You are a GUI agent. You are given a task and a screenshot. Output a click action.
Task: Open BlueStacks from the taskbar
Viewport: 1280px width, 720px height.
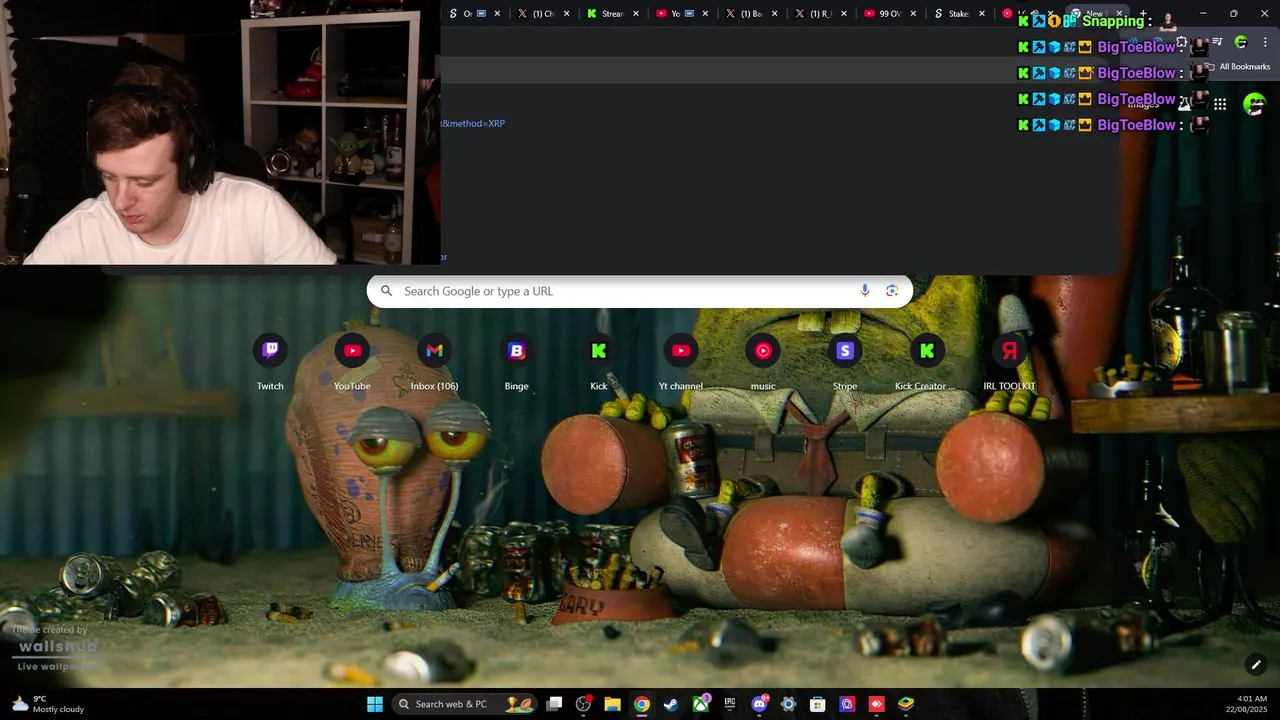[905, 704]
